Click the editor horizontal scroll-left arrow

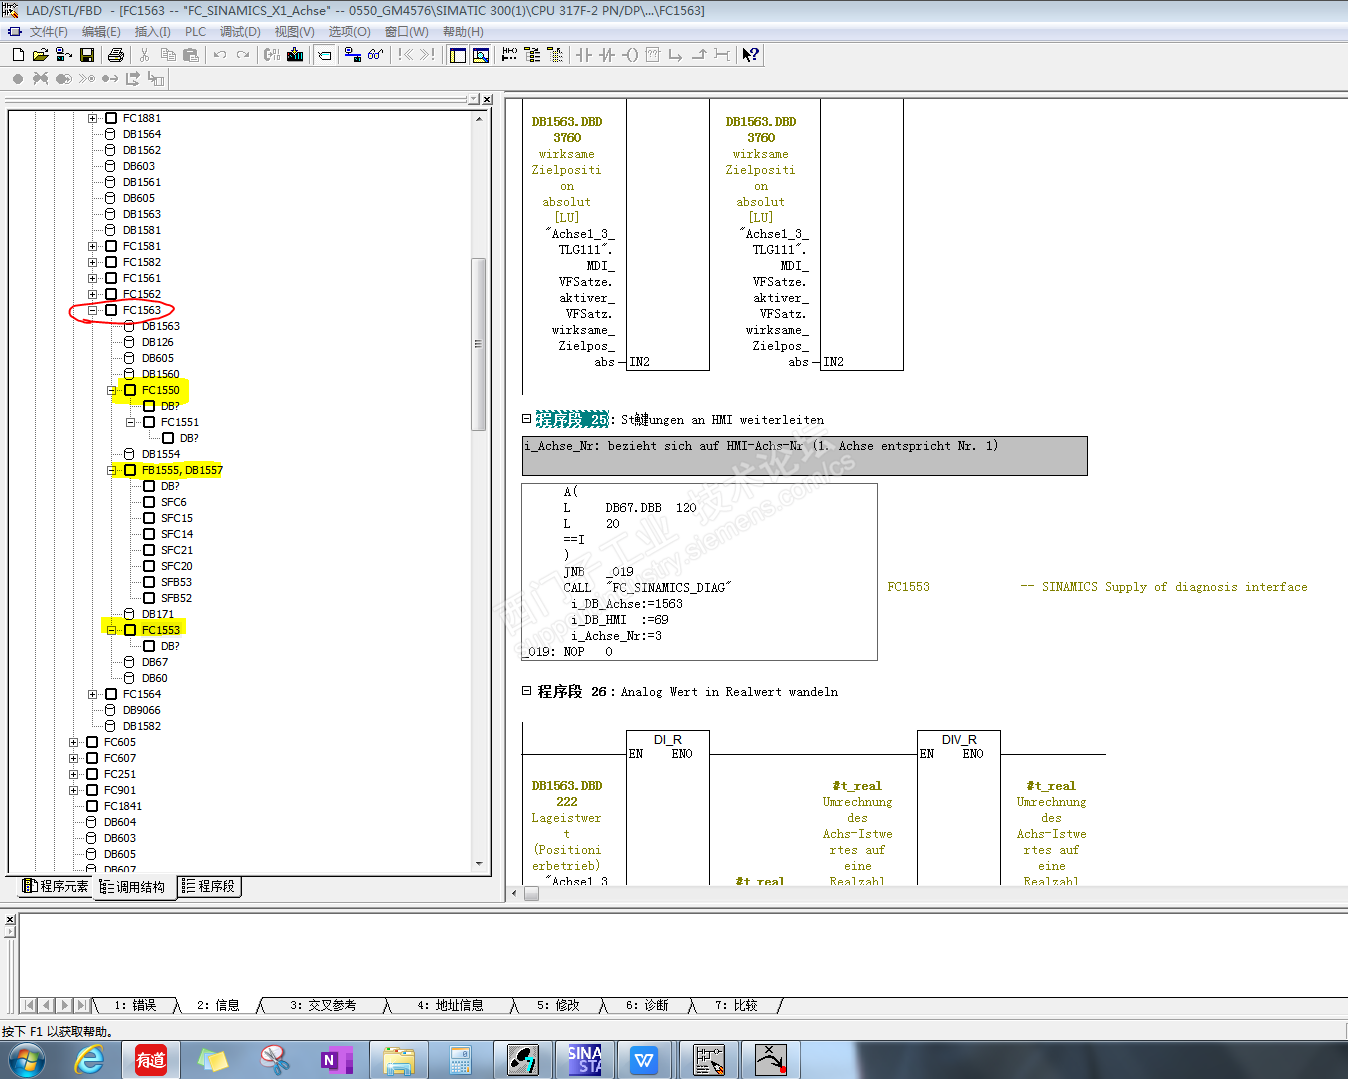click(x=515, y=893)
